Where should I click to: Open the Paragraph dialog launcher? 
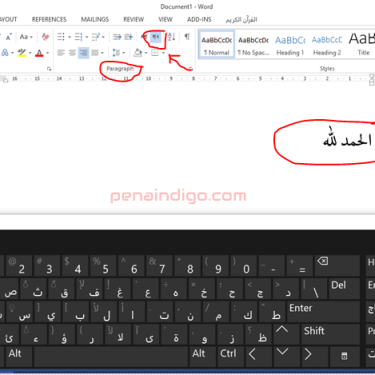pyautogui.click(x=190, y=69)
